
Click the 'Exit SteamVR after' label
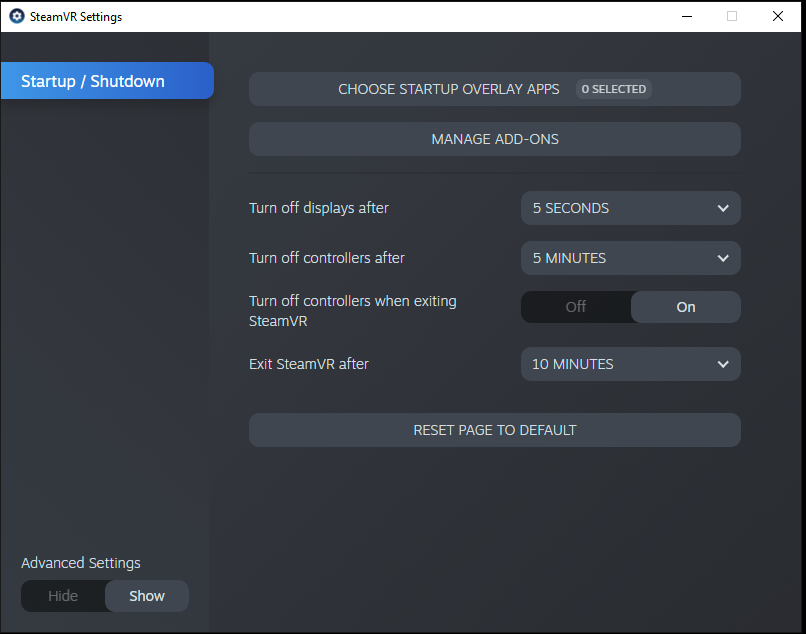pyautogui.click(x=309, y=364)
